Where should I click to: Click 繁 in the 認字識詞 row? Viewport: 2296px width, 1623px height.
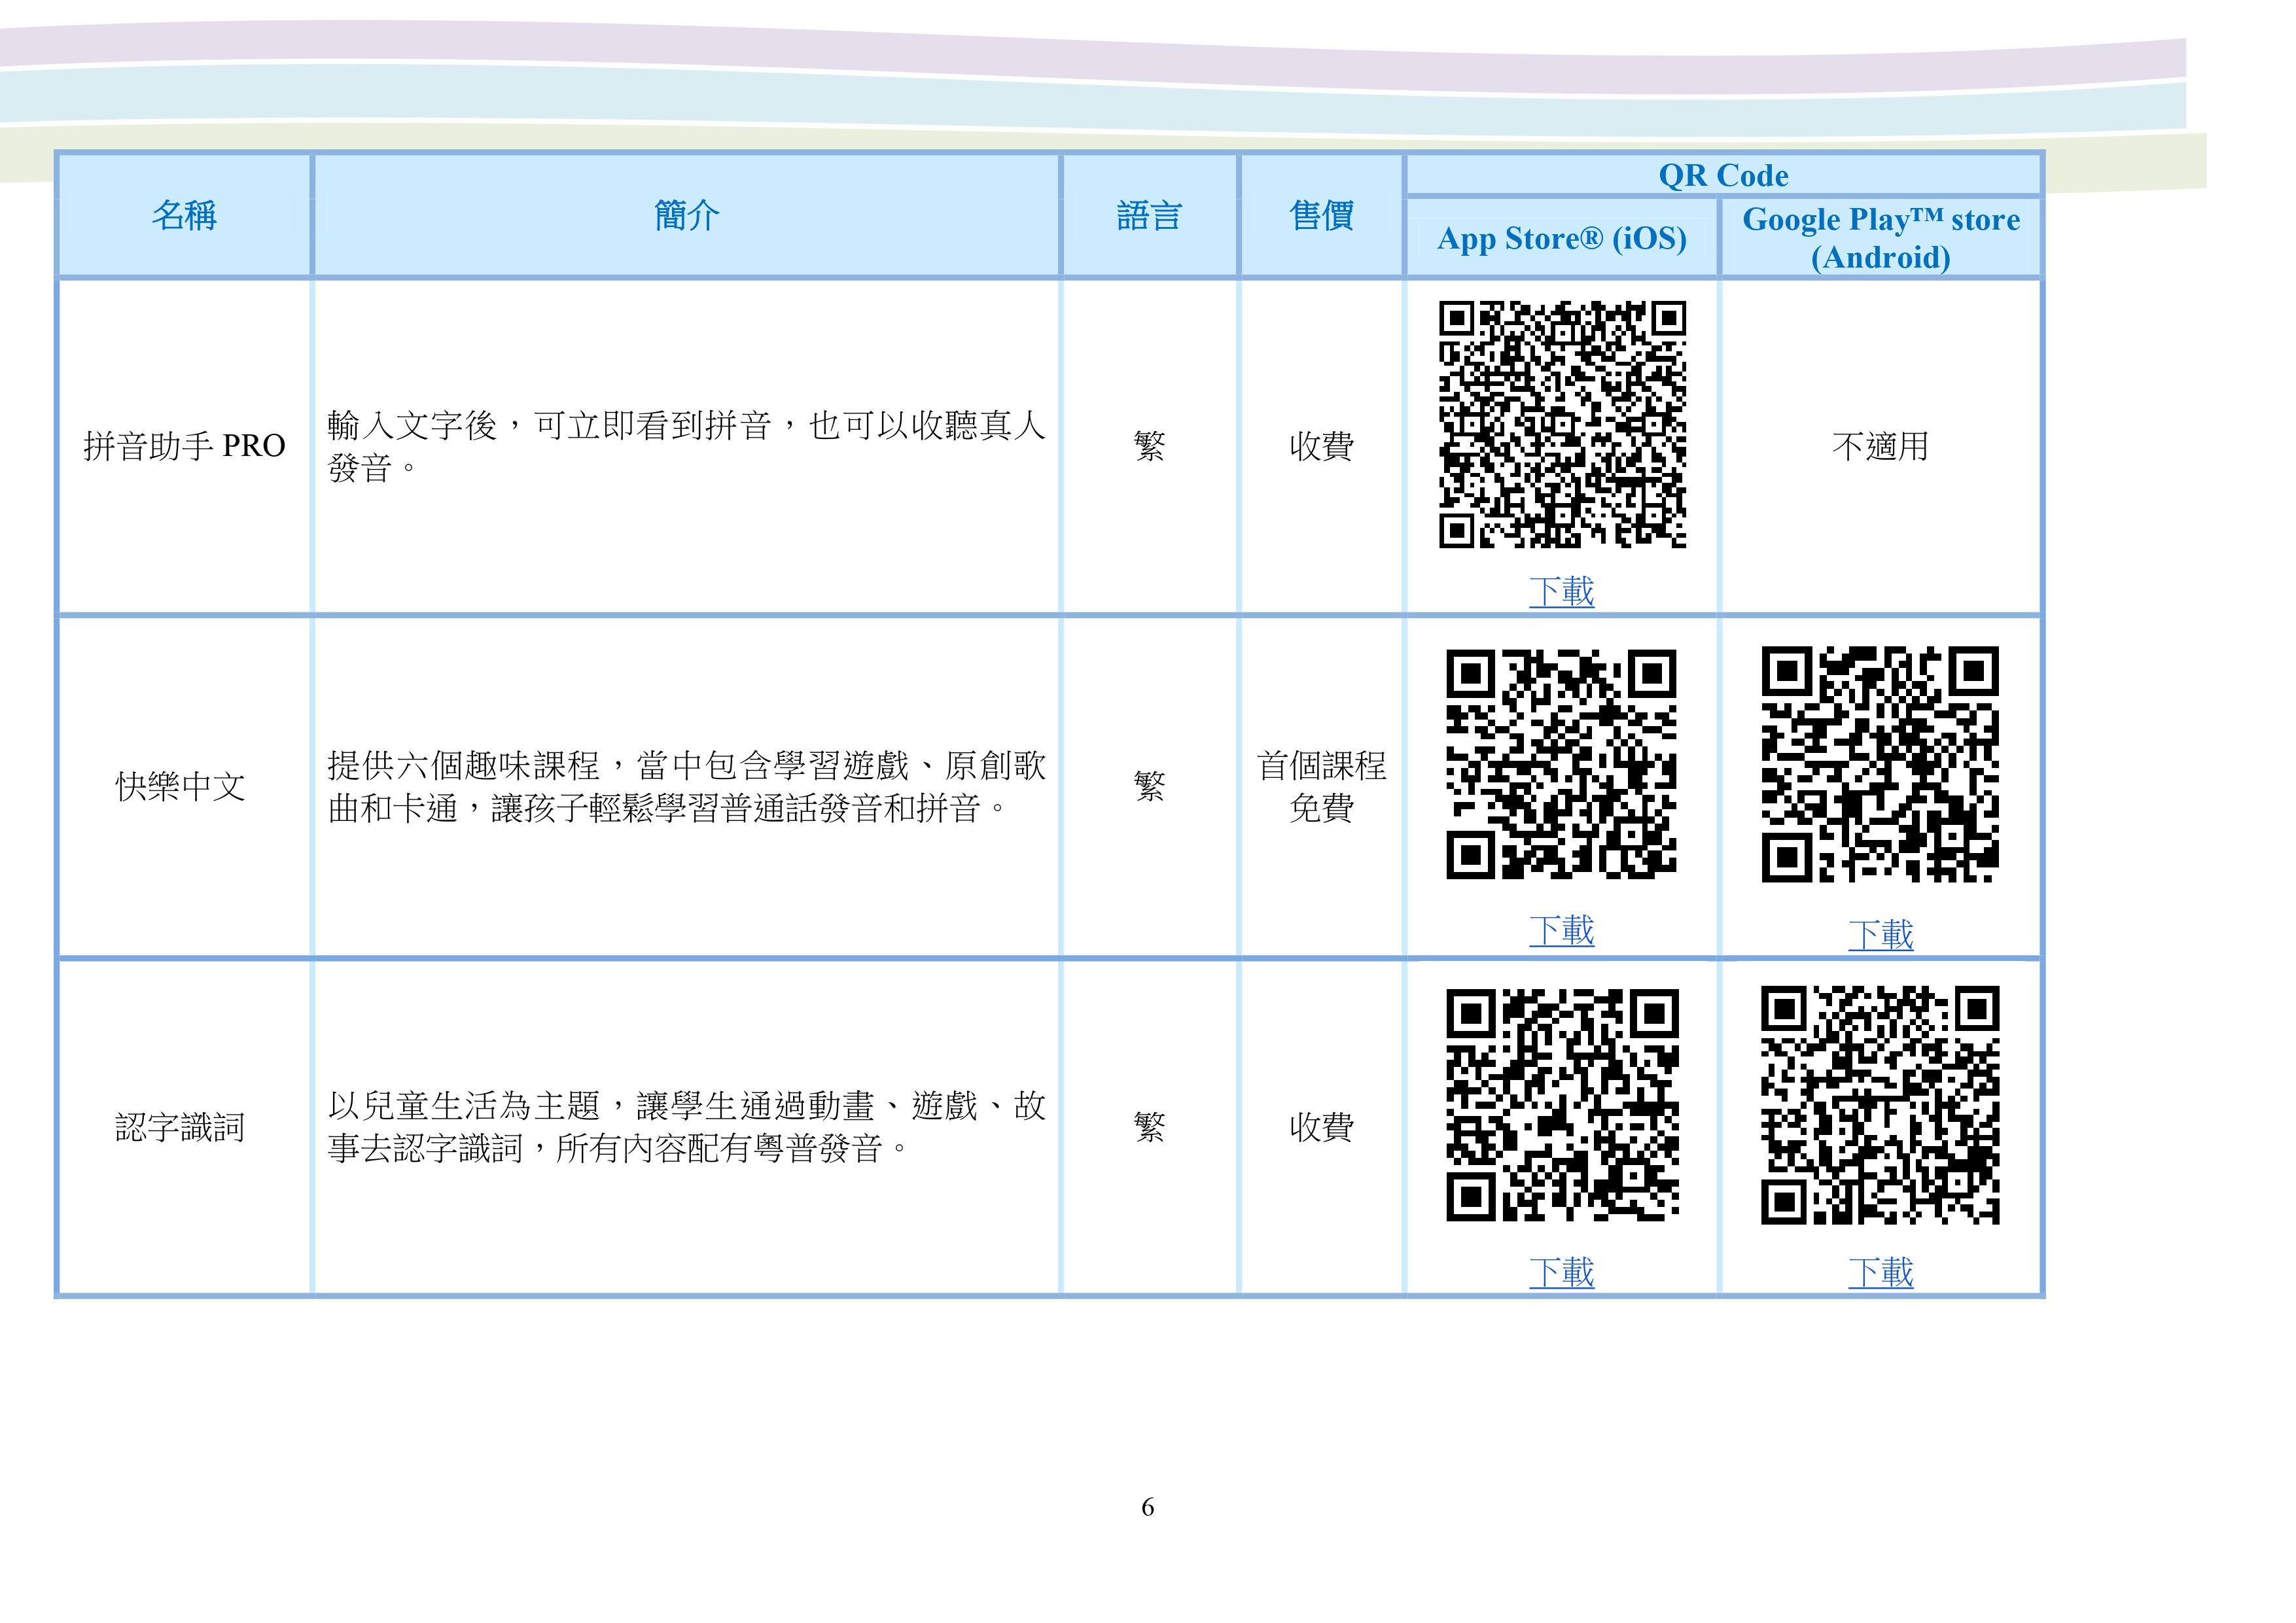click(1149, 1127)
